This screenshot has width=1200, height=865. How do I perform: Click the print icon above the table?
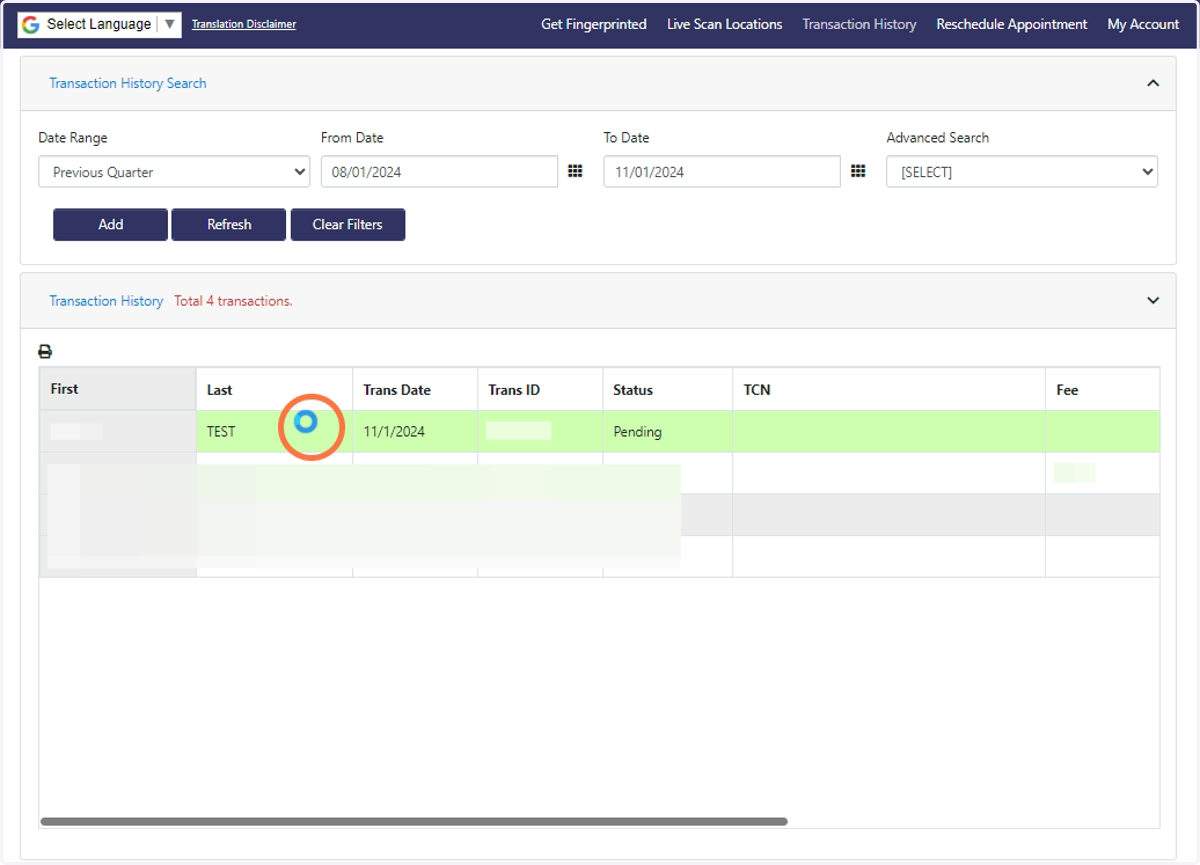click(x=45, y=352)
